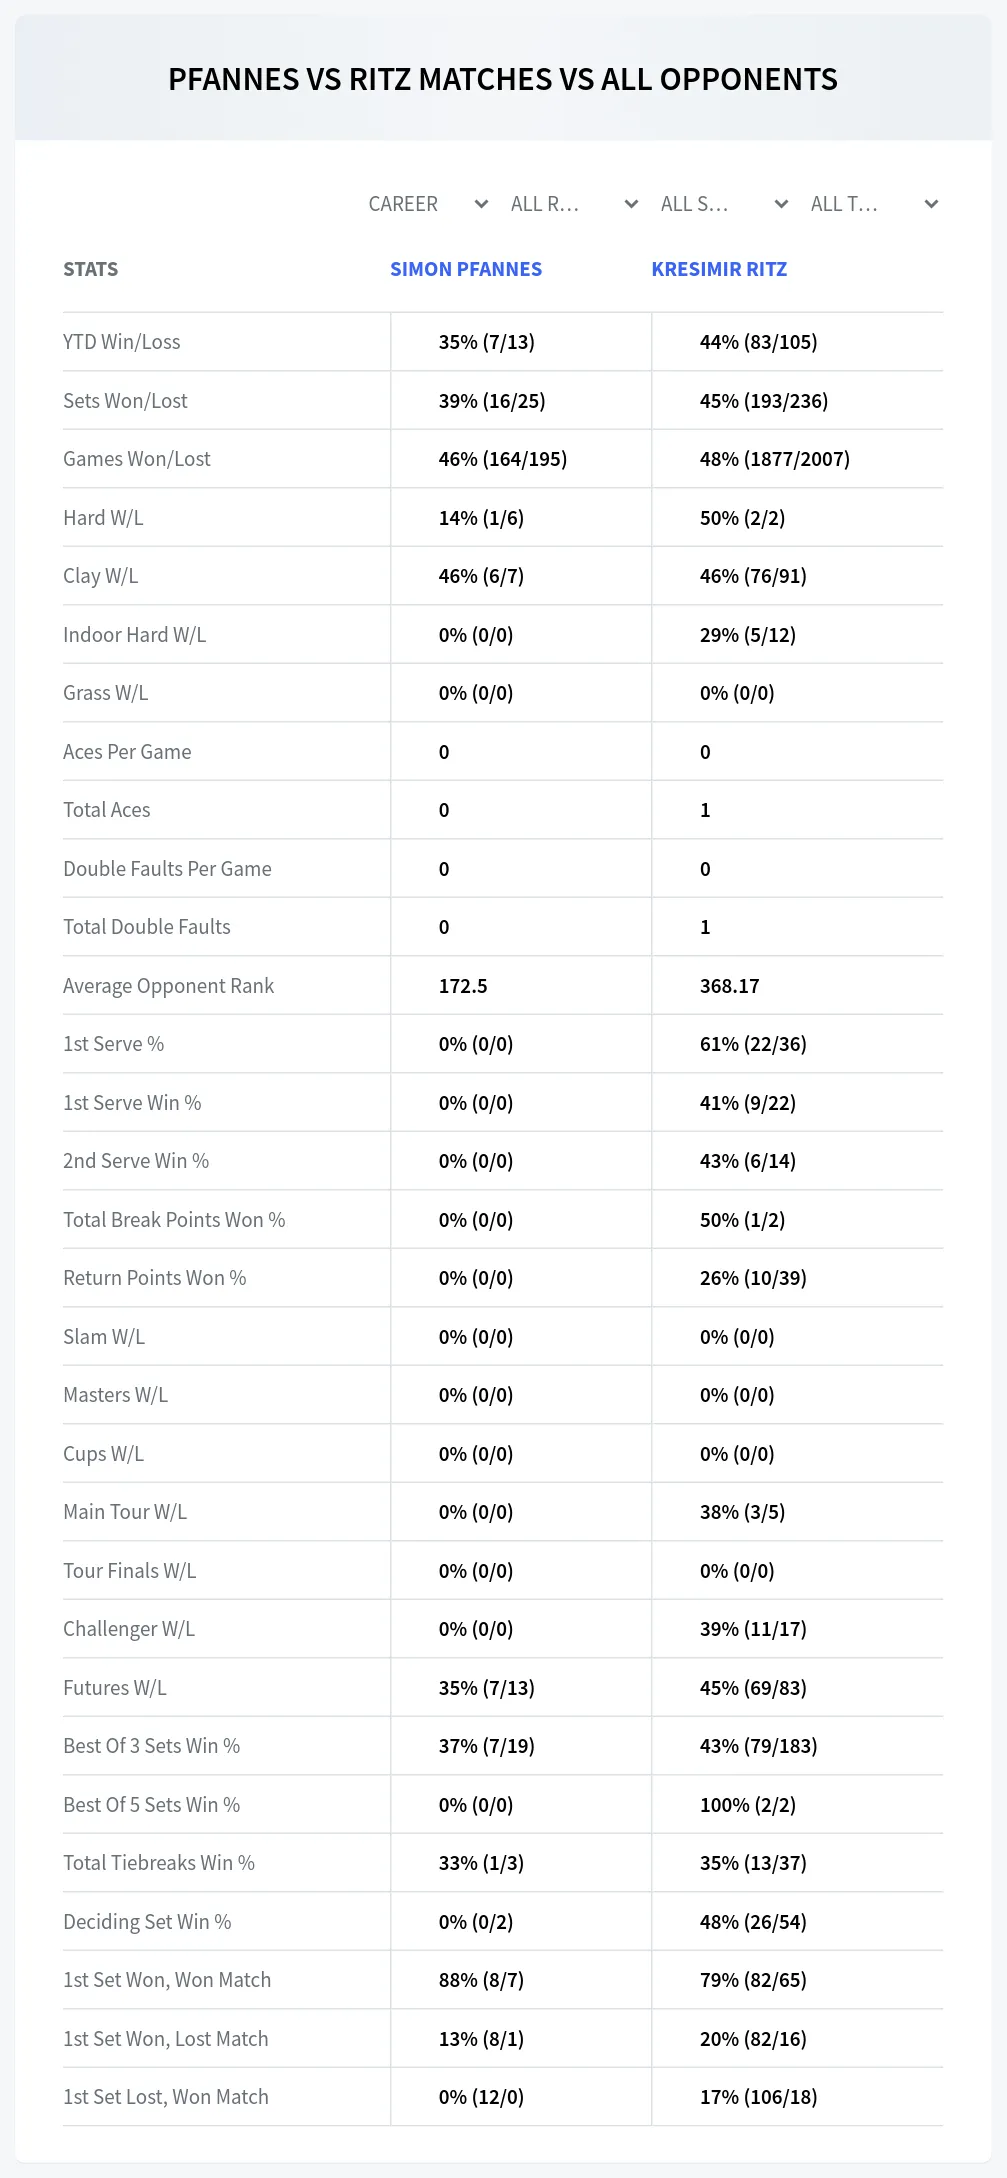The image size is (1007, 2178).
Task: Click the STATS column header
Action: click(x=90, y=269)
